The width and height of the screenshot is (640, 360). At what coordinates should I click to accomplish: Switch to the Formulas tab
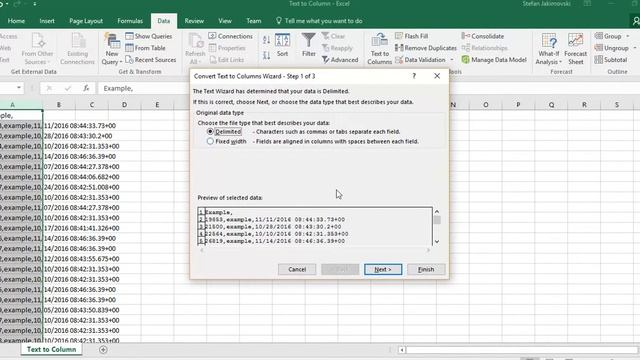tap(130, 21)
